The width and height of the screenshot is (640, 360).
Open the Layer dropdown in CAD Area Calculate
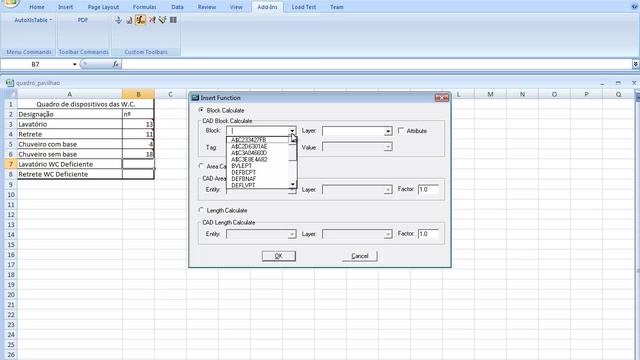tap(388, 190)
